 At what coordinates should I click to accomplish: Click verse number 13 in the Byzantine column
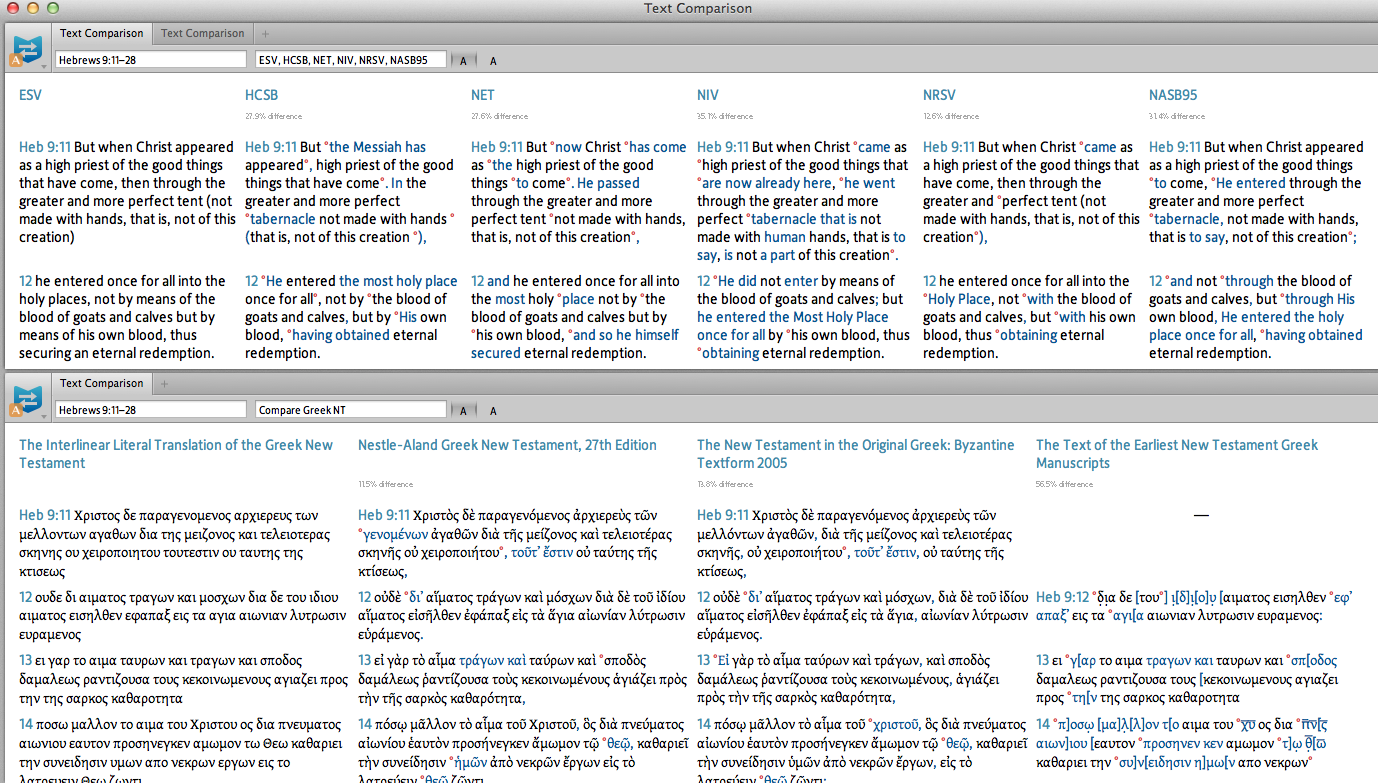[x=704, y=661]
